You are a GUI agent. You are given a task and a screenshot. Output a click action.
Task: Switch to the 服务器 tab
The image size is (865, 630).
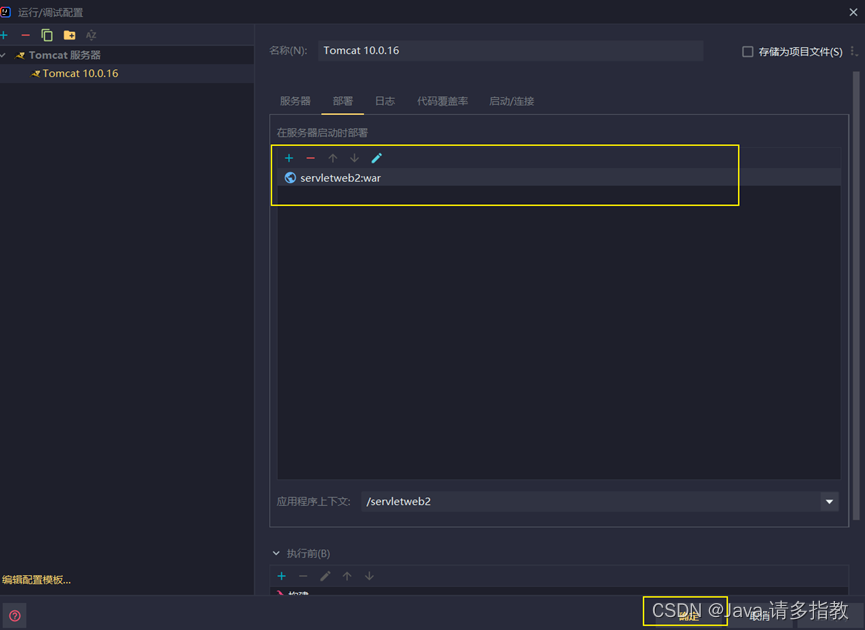[x=295, y=101]
